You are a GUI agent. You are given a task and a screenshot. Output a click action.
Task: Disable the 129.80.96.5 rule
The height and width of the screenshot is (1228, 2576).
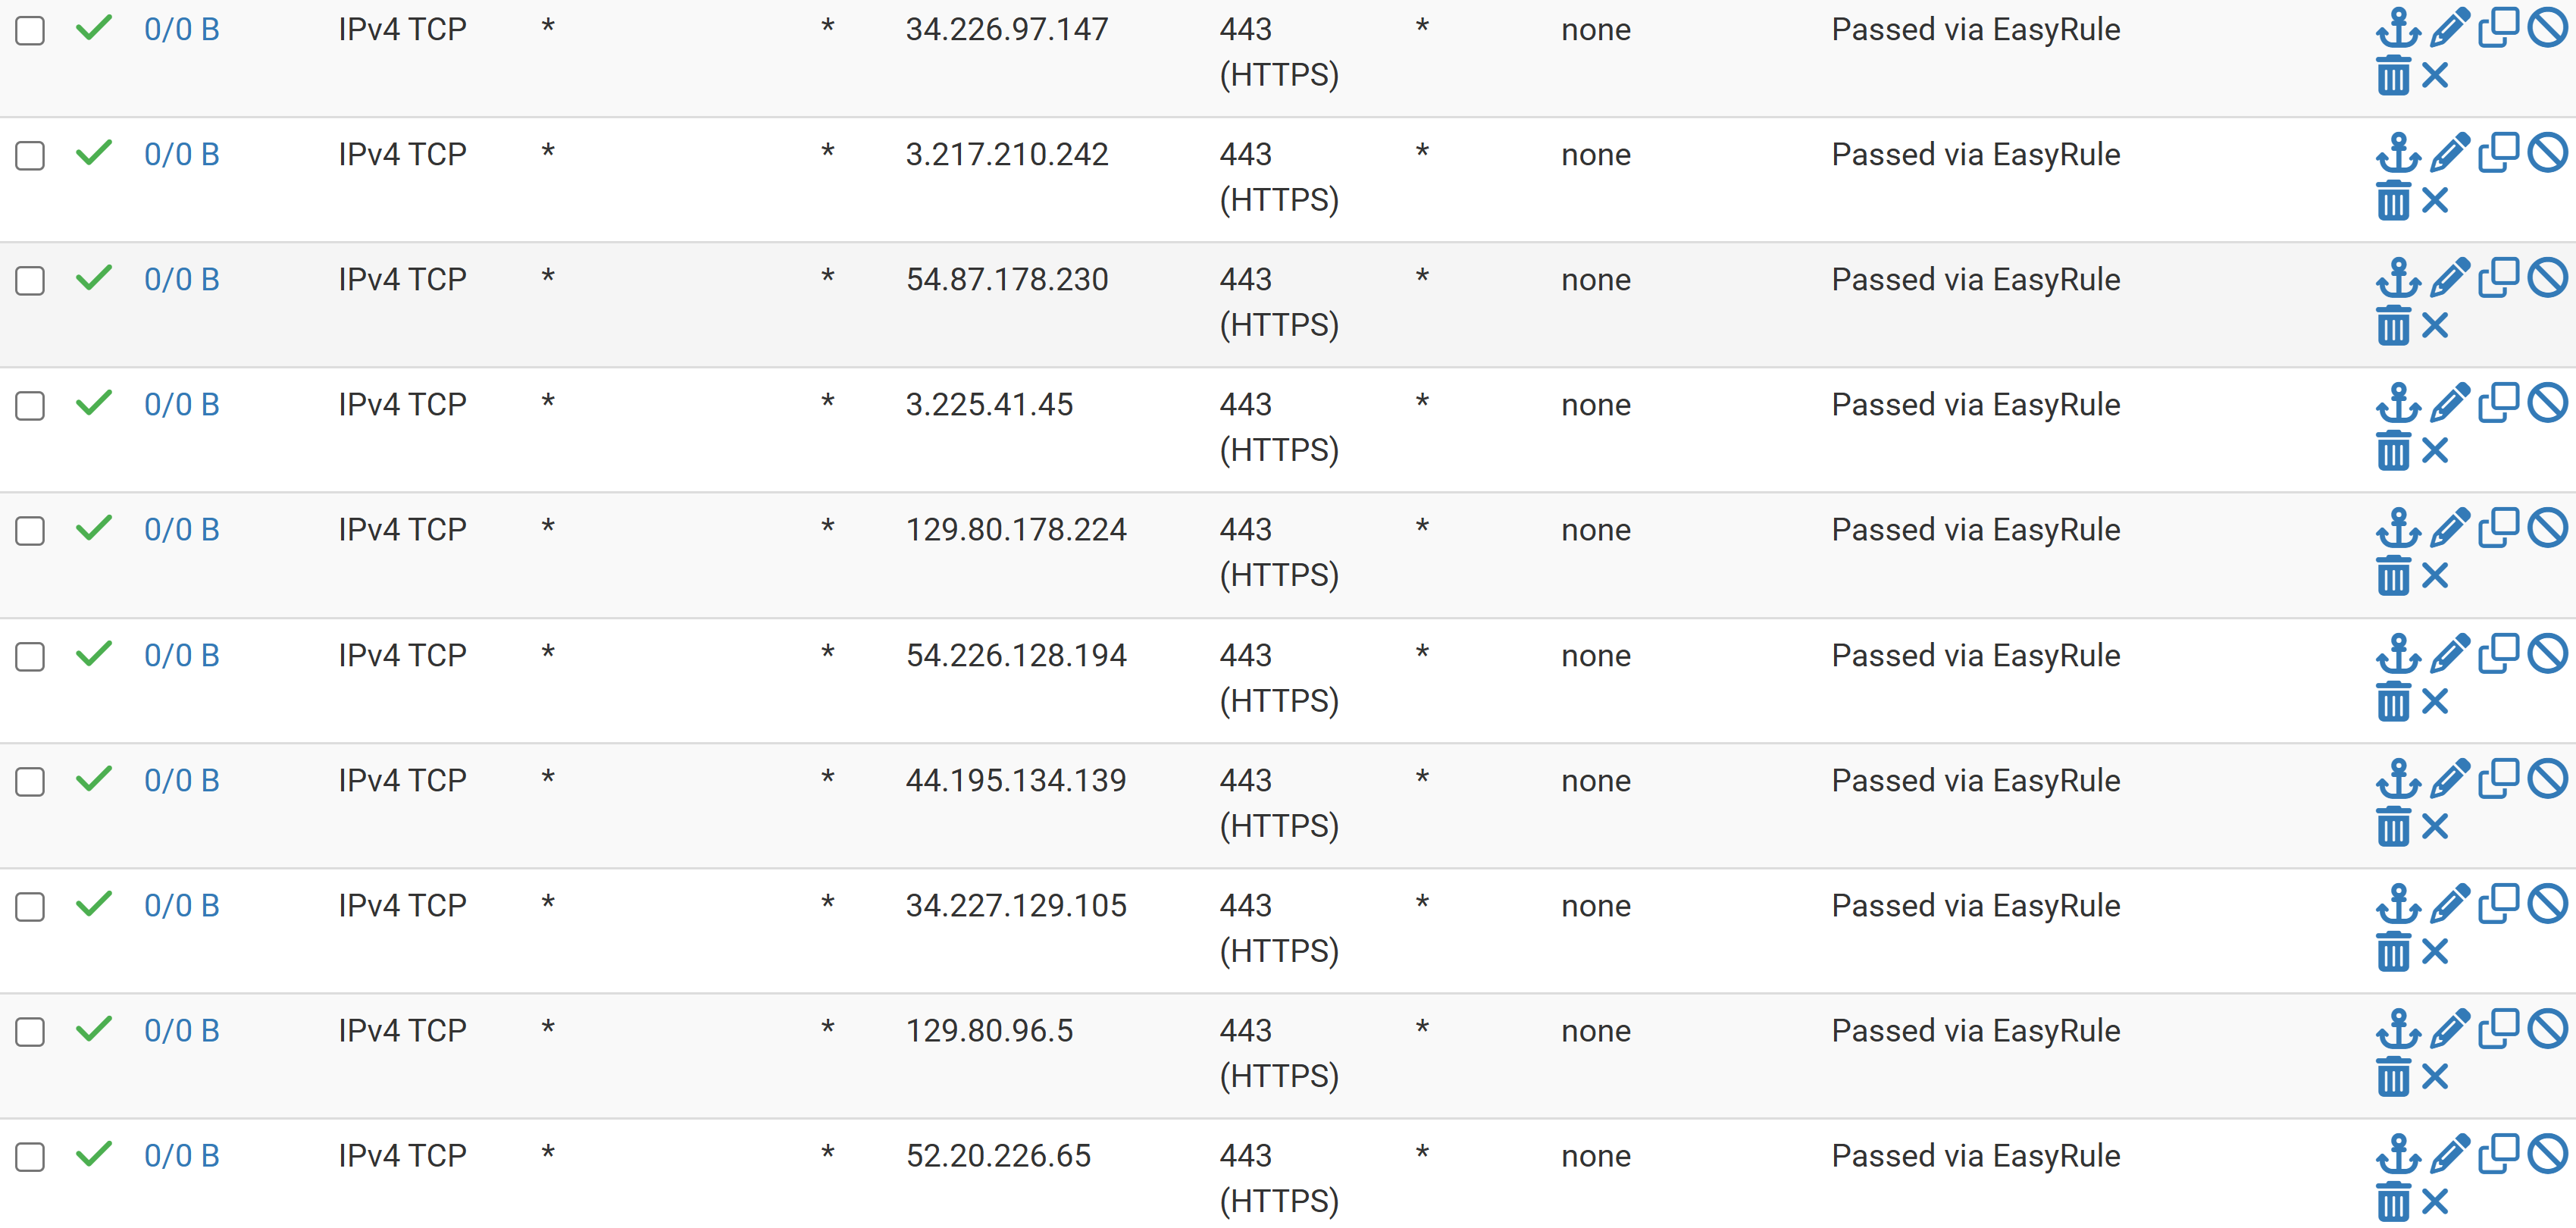(2547, 1029)
